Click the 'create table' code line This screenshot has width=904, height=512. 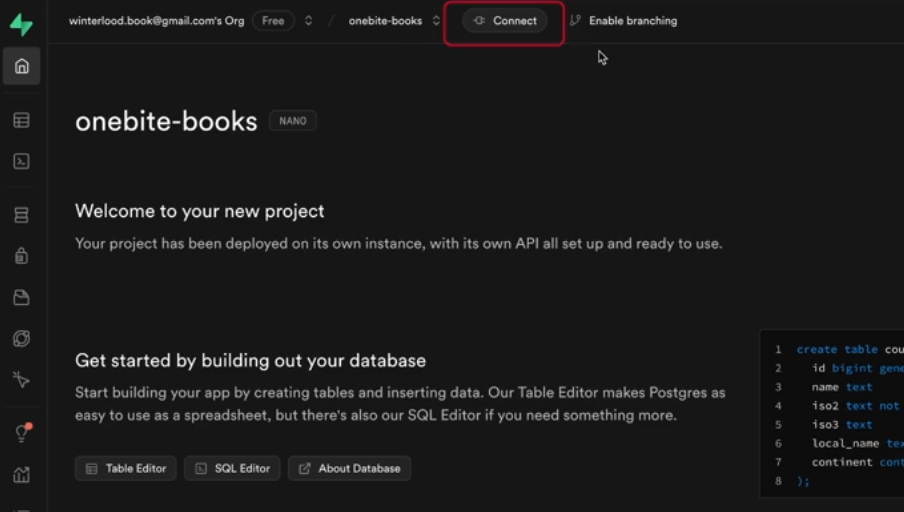[850, 349]
